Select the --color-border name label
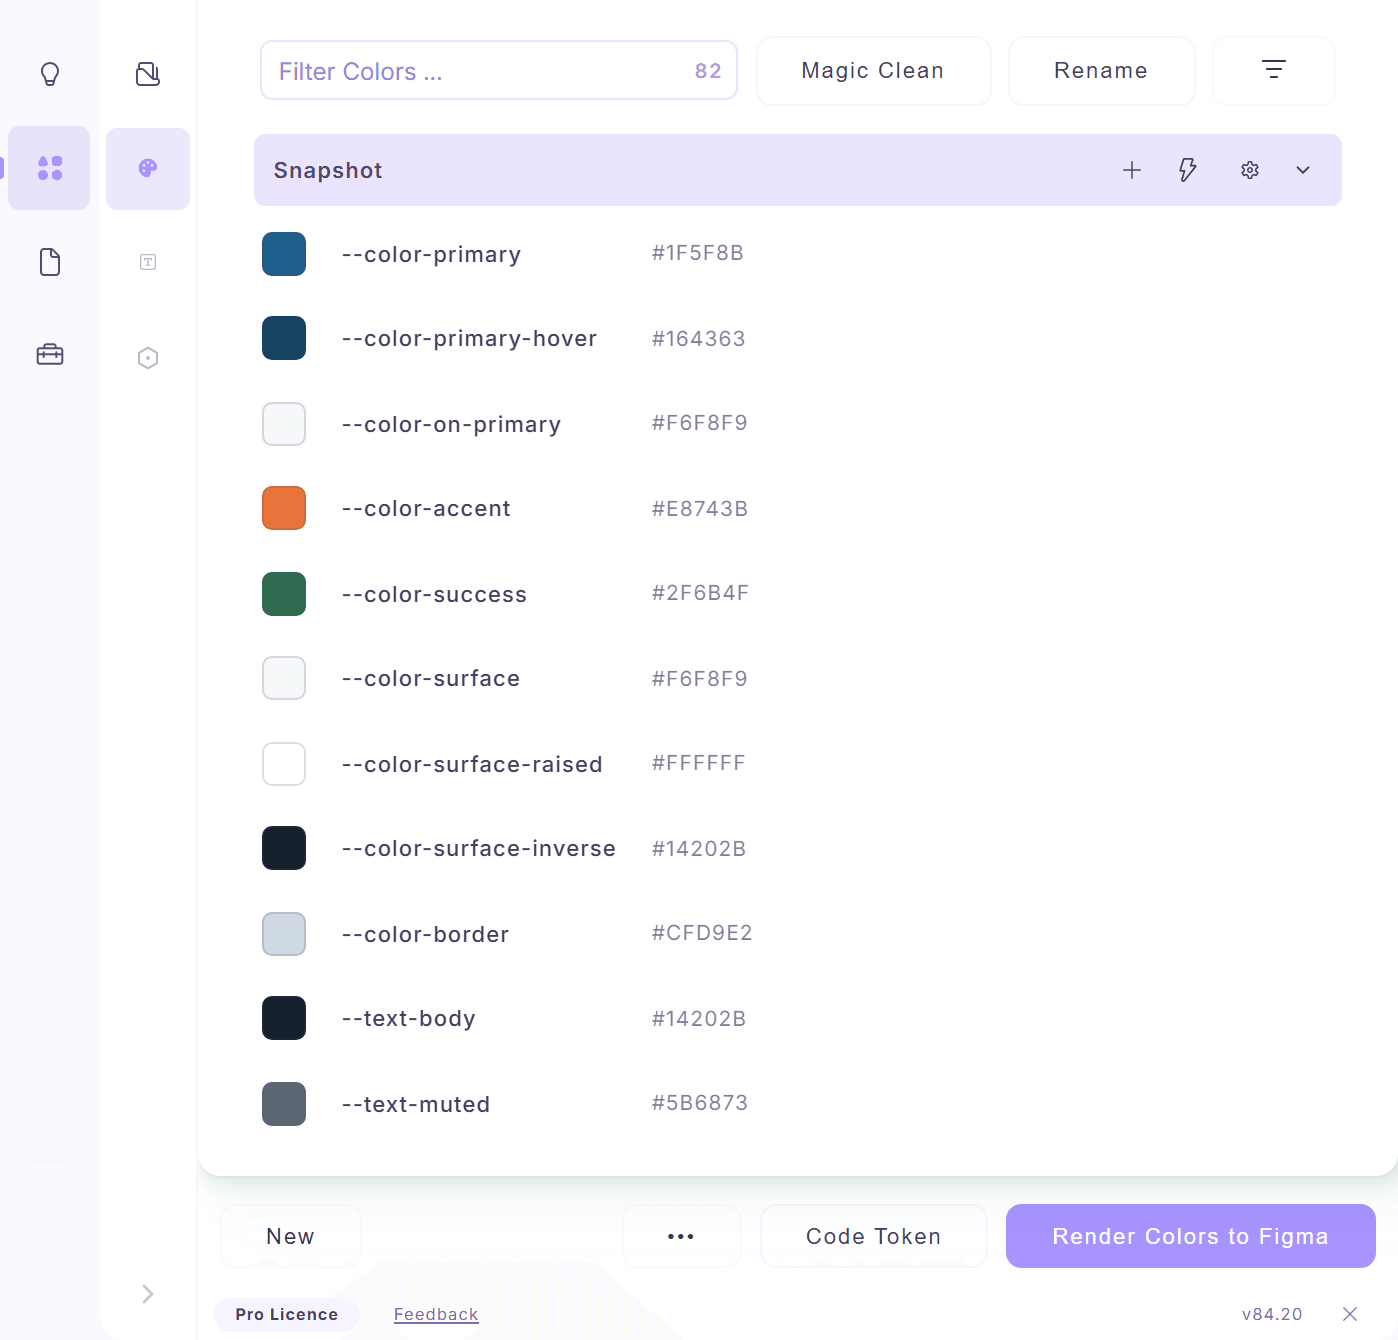The height and width of the screenshot is (1340, 1398). click(x=425, y=934)
